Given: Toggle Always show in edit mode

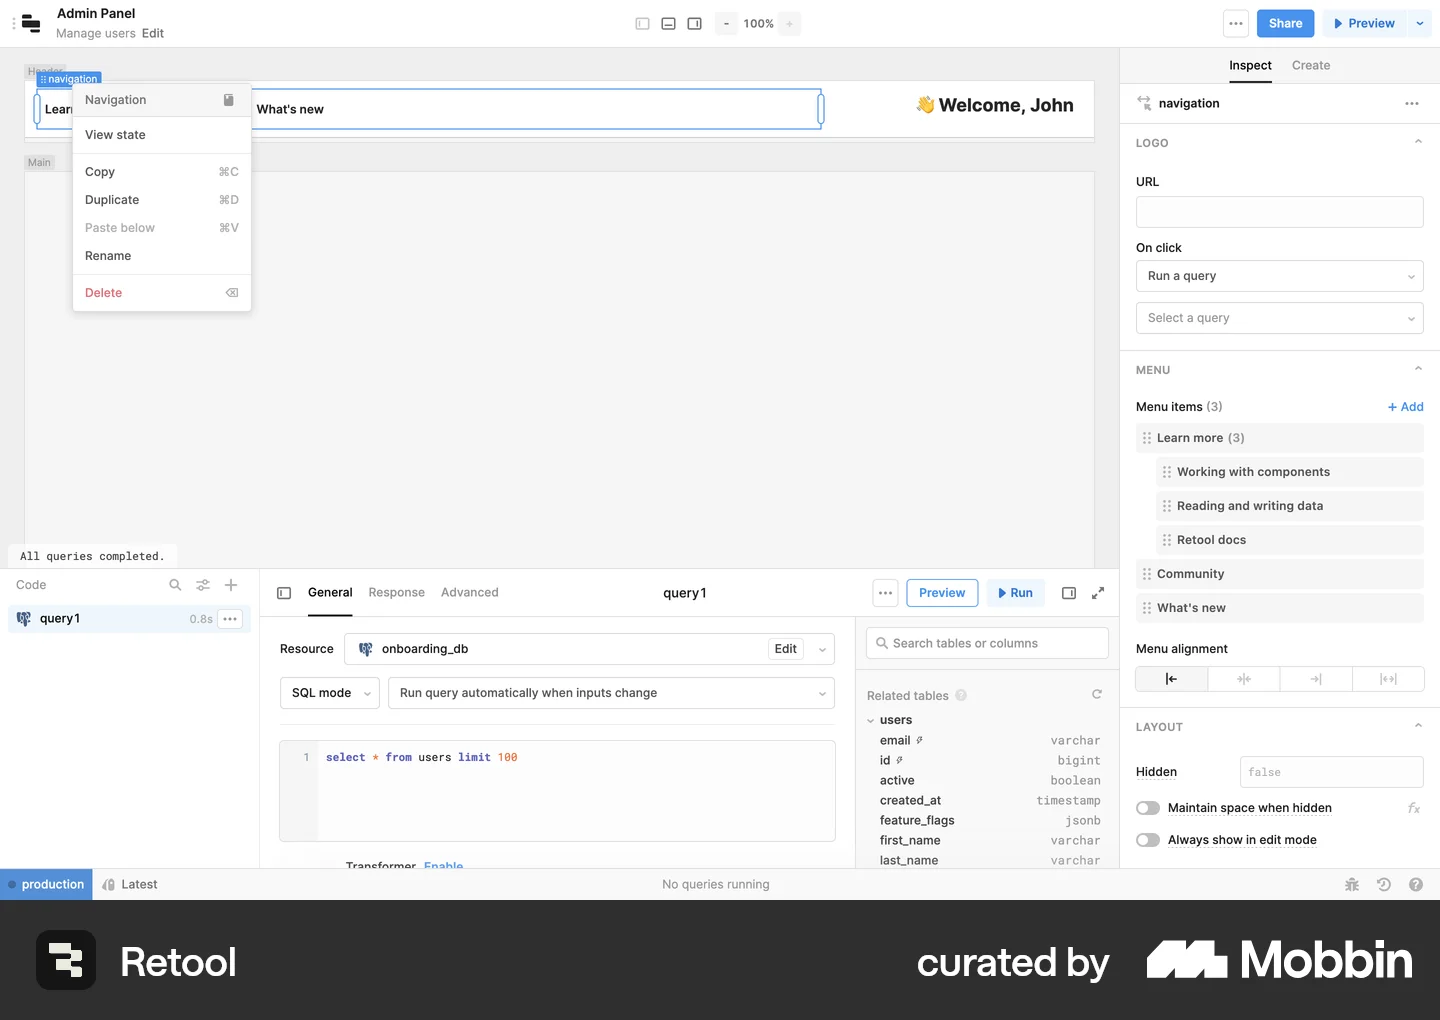Looking at the screenshot, I should [1148, 840].
